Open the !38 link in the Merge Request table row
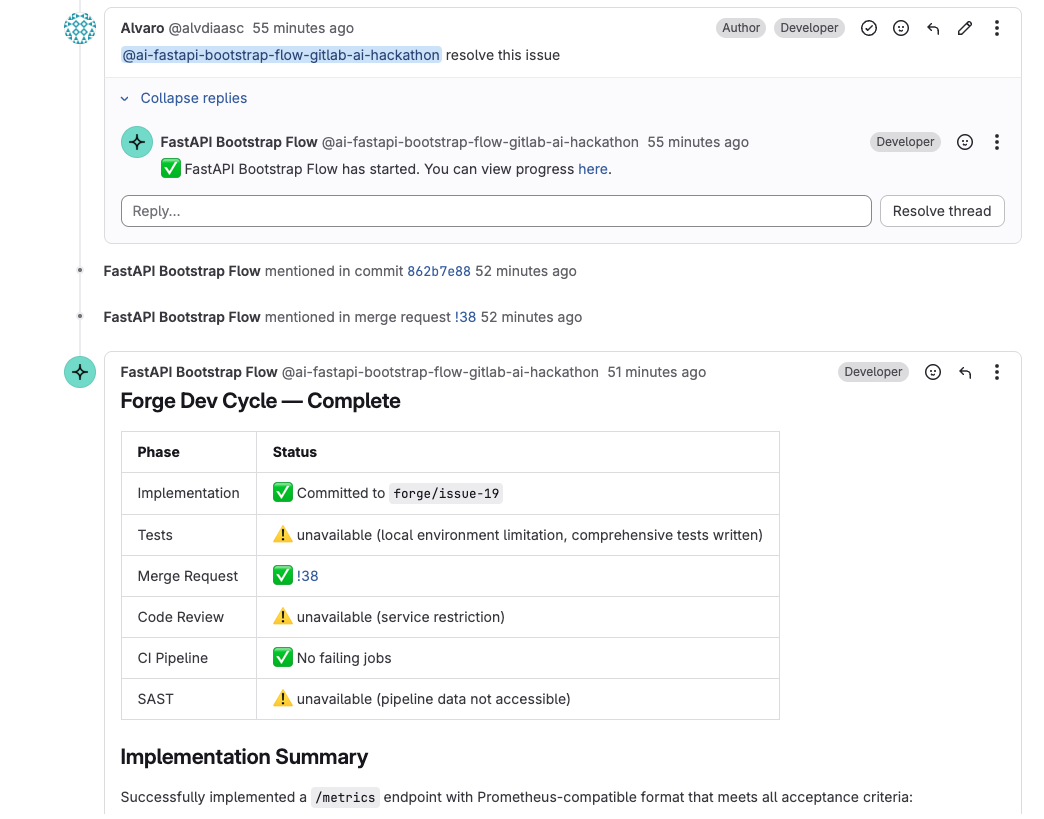This screenshot has height=819, width=1044. pyautogui.click(x=308, y=576)
